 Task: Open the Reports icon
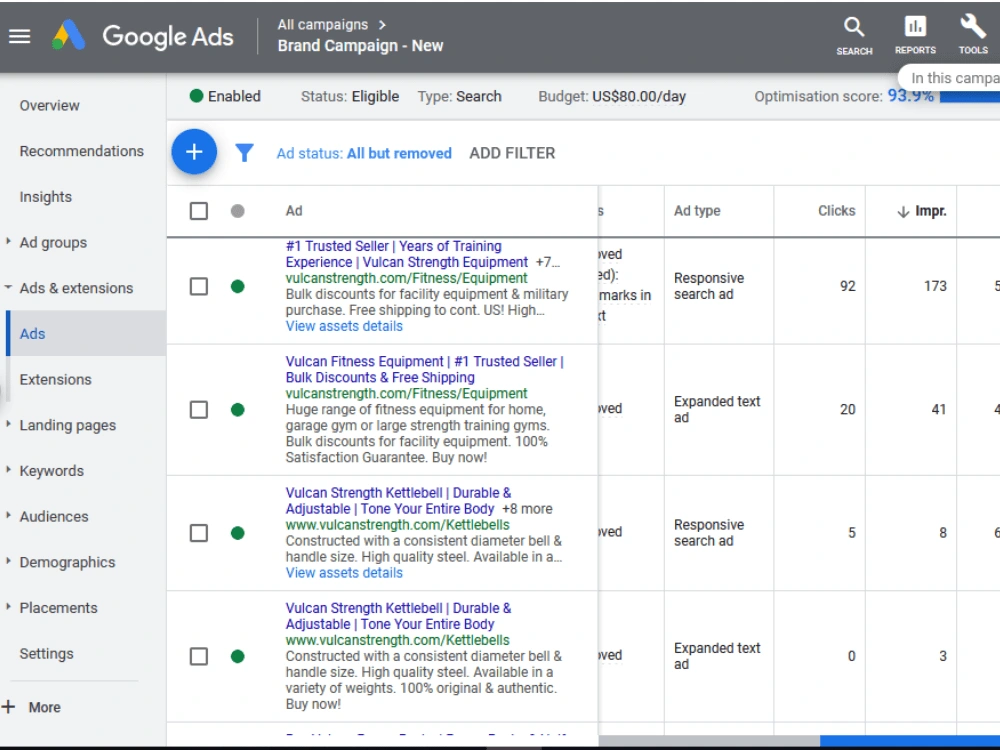coord(915,35)
